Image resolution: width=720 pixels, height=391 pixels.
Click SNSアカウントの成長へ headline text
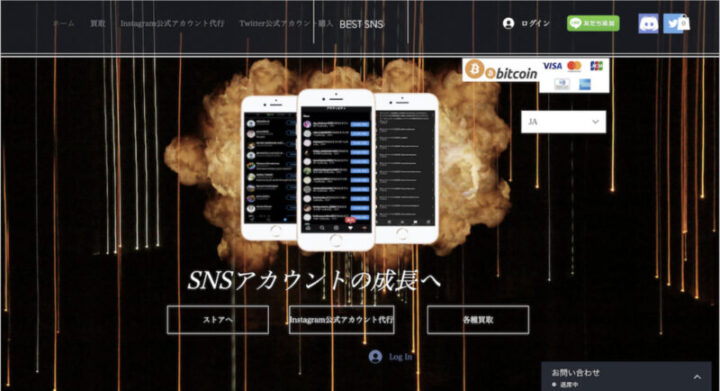(315, 280)
